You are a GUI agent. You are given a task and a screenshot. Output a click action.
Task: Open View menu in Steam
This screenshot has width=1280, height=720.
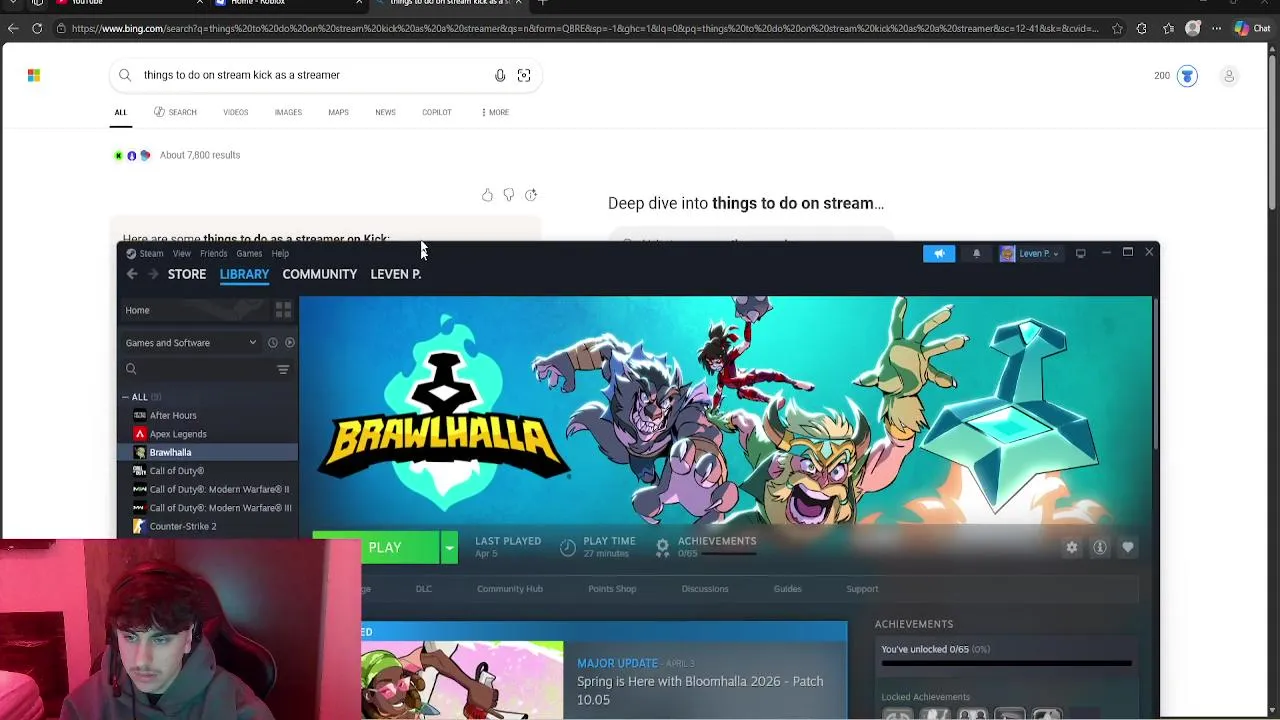[x=182, y=254]
